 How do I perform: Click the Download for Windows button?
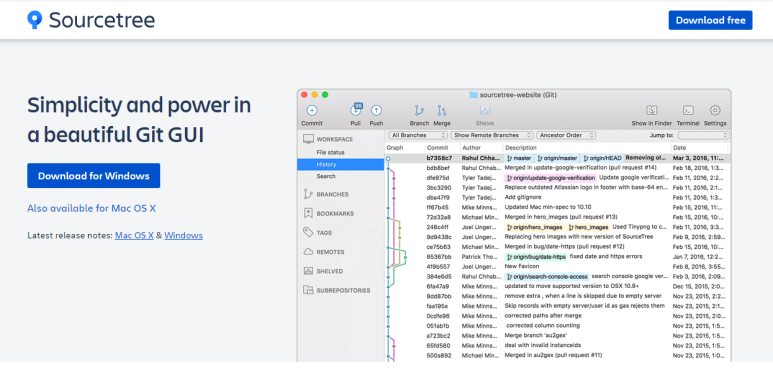(x=94, y=175)
